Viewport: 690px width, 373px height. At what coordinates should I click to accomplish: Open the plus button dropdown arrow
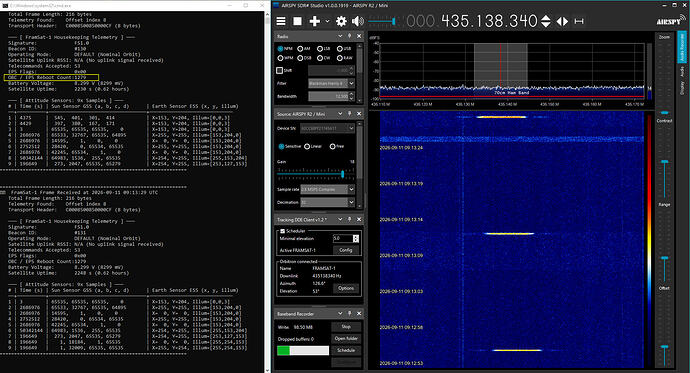327,21
